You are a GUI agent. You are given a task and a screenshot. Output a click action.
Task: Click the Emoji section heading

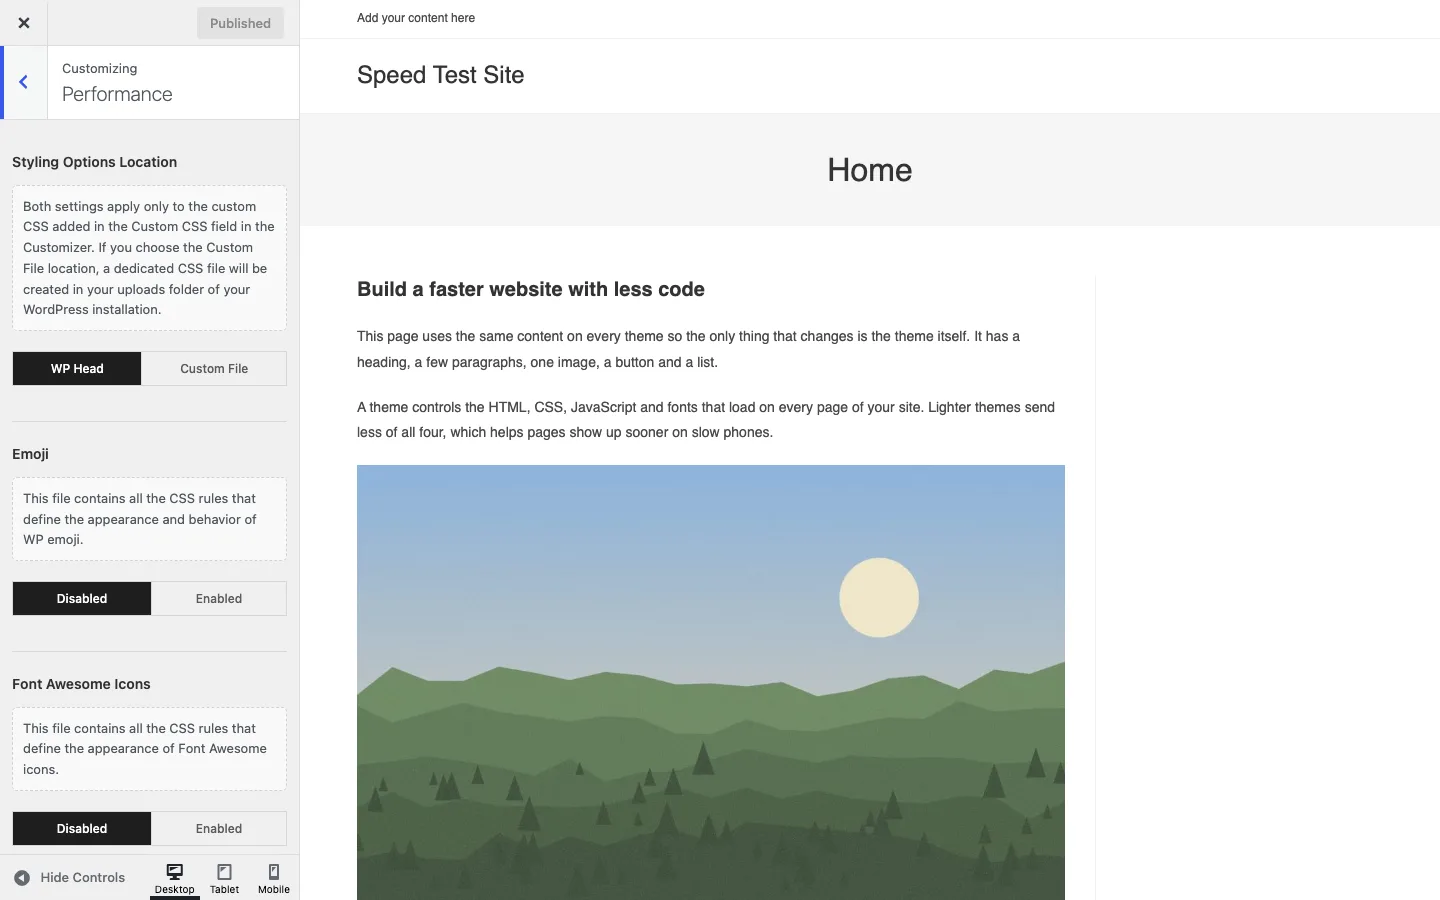30,454
